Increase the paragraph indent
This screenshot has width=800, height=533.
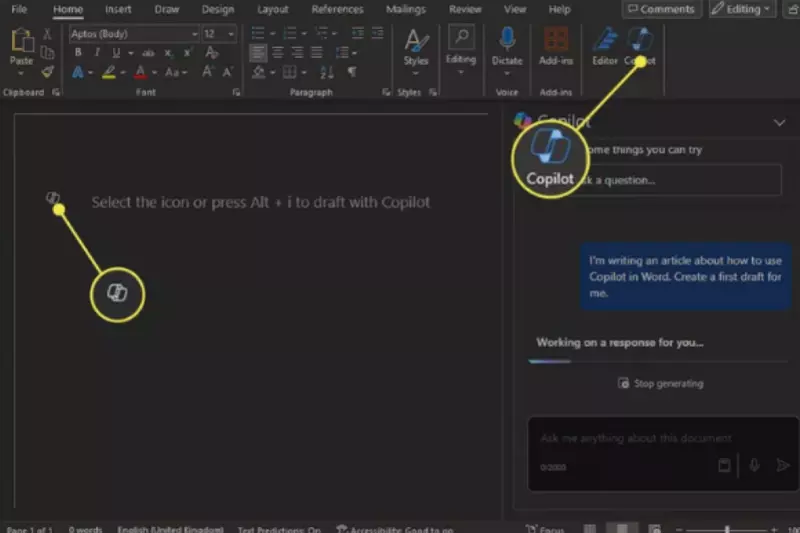[378, 34]
